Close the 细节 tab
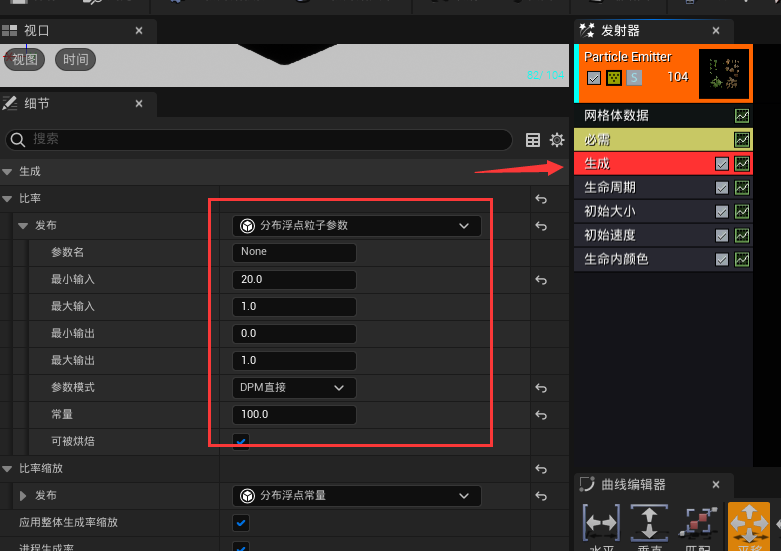 click(x=139, y=104)
